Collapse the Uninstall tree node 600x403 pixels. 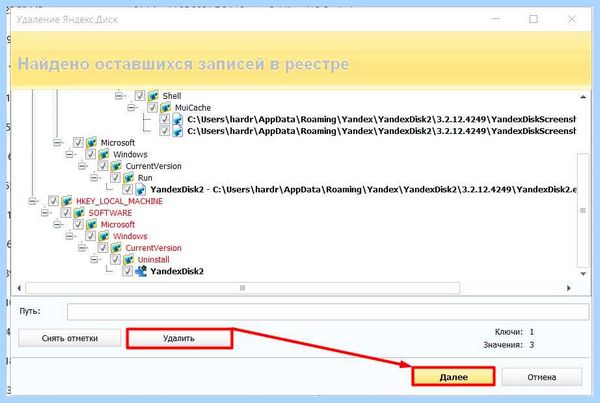coord(94,259)
